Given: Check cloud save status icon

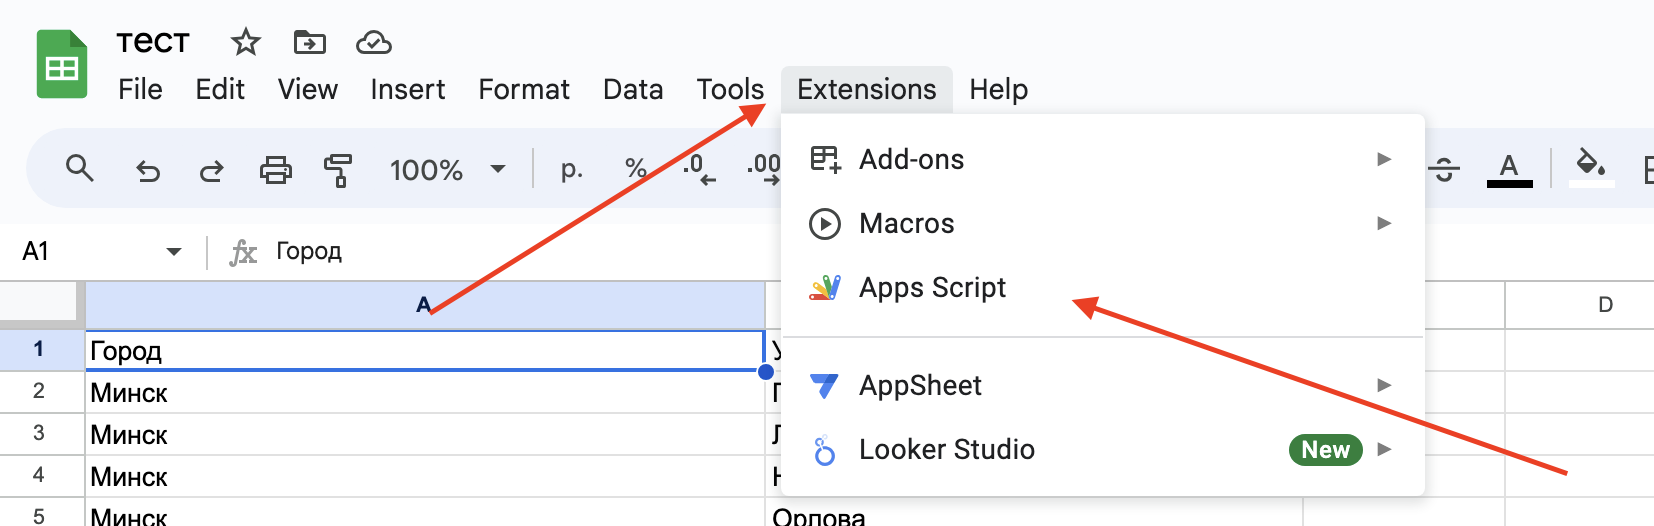Looking at the screenshot, I should pyautogui.click(x=373, y=42).
